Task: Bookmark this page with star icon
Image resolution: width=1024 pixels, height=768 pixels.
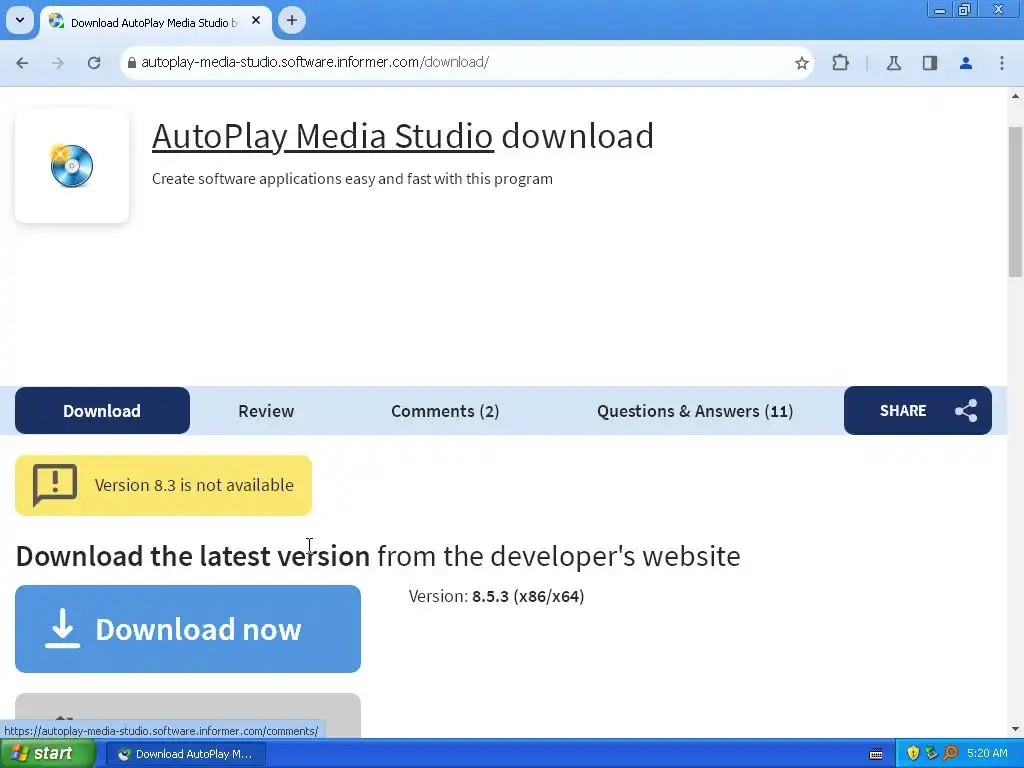Action: click(x=801, y=63)
